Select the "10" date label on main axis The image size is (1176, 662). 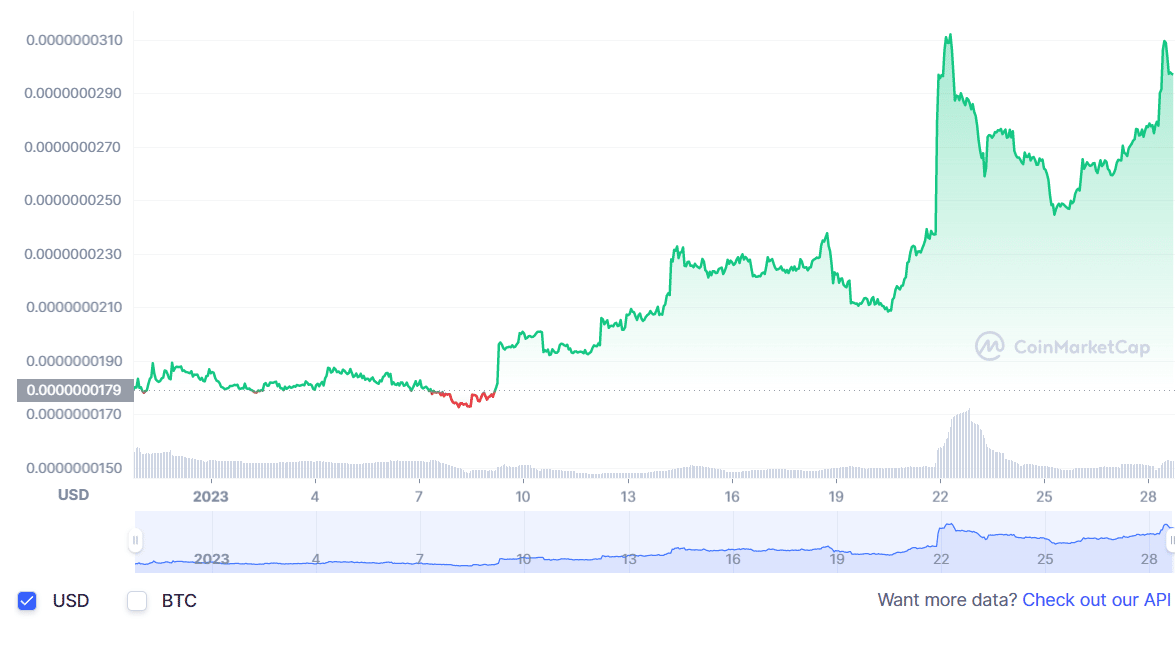522,497
